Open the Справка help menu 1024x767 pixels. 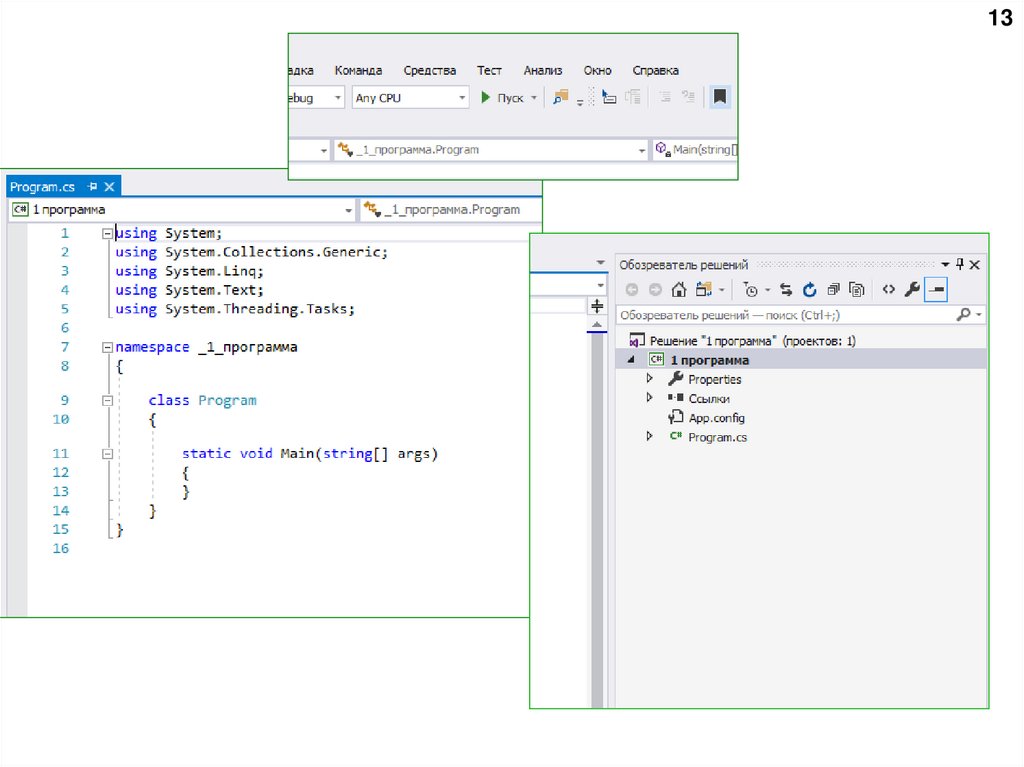(655, 70)
